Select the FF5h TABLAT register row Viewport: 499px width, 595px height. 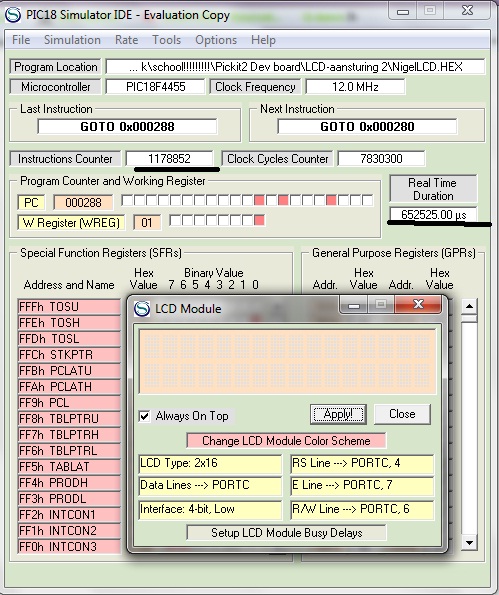69,467
